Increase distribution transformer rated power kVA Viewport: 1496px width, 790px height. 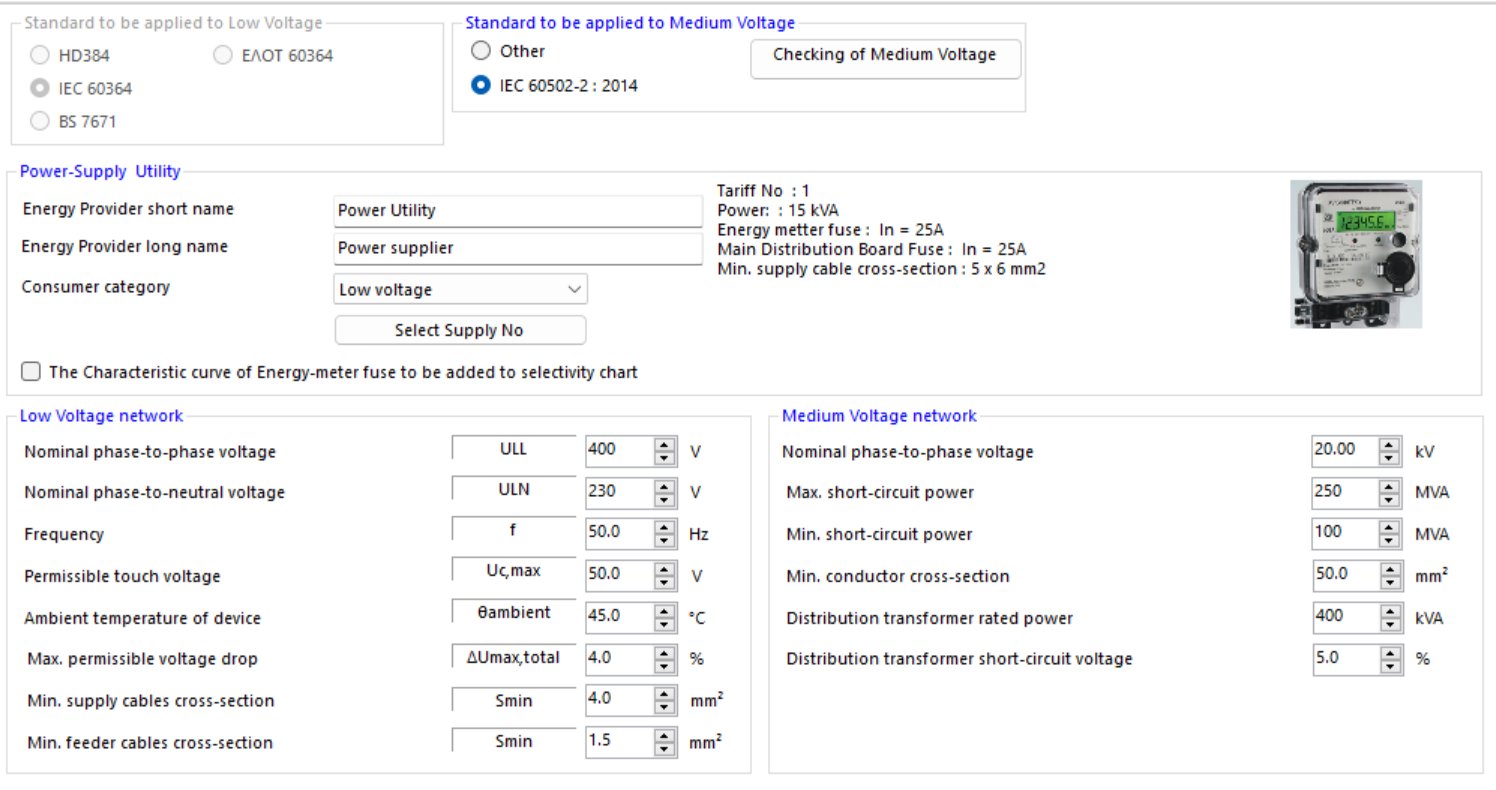[x=1389, y=611]
